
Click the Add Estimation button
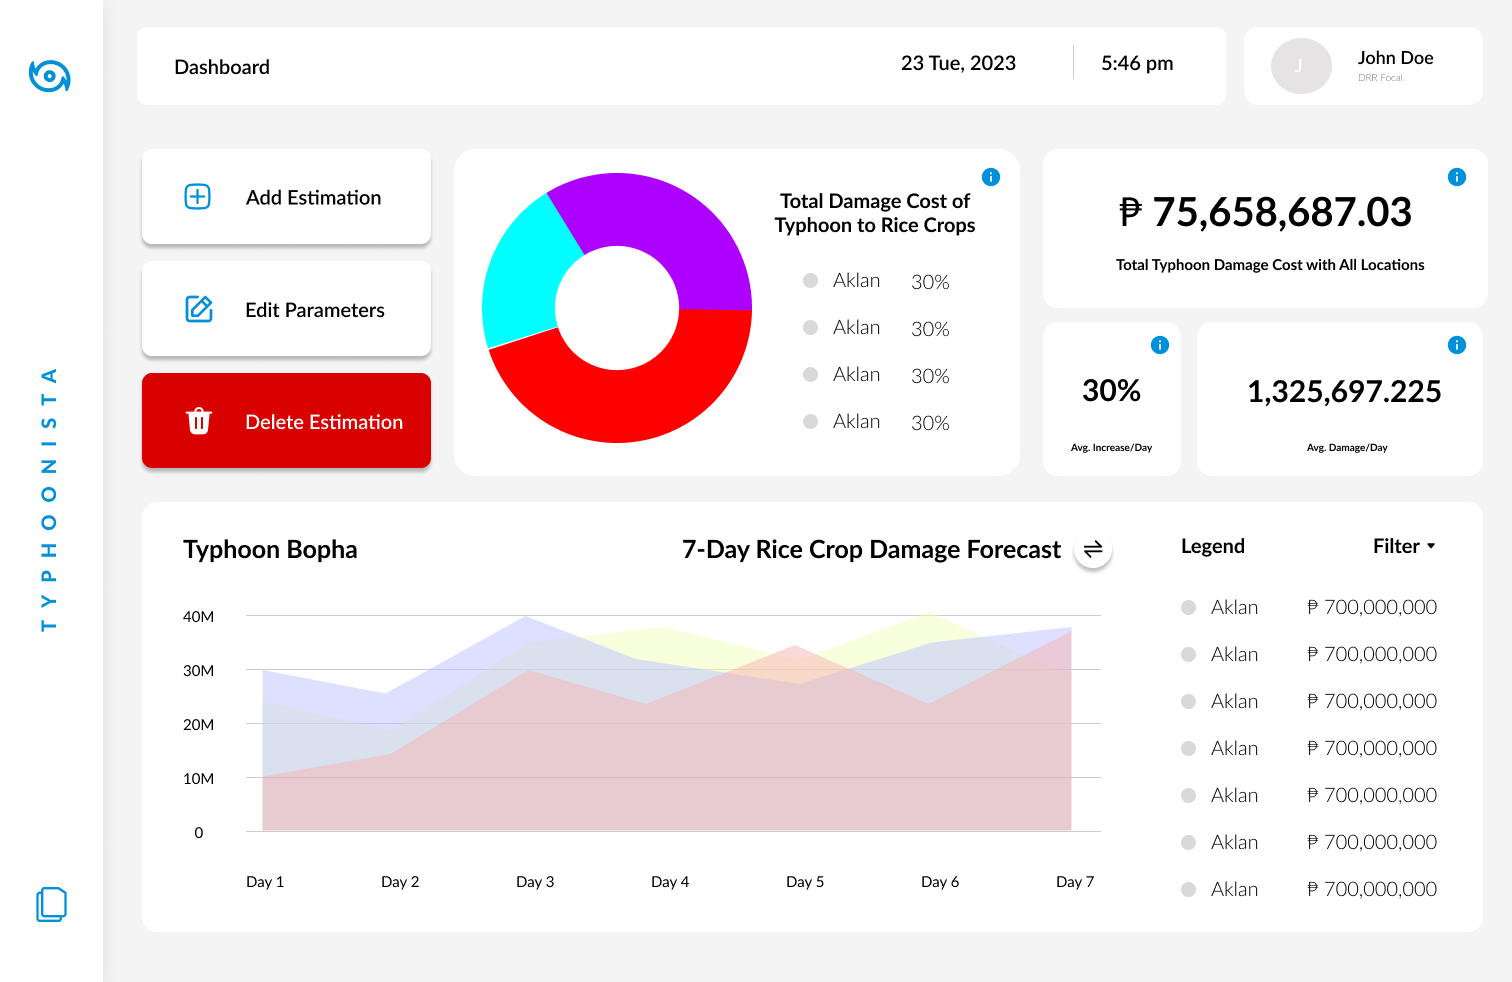point(286,197)
